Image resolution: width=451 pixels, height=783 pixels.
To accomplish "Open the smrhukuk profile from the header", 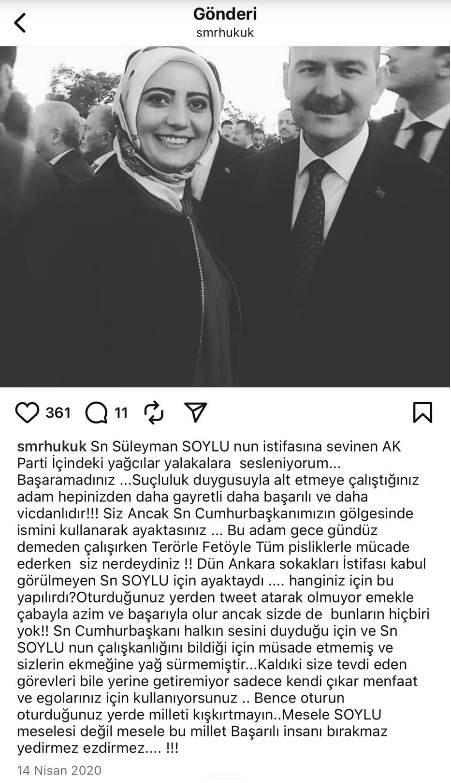I will 225,32.
